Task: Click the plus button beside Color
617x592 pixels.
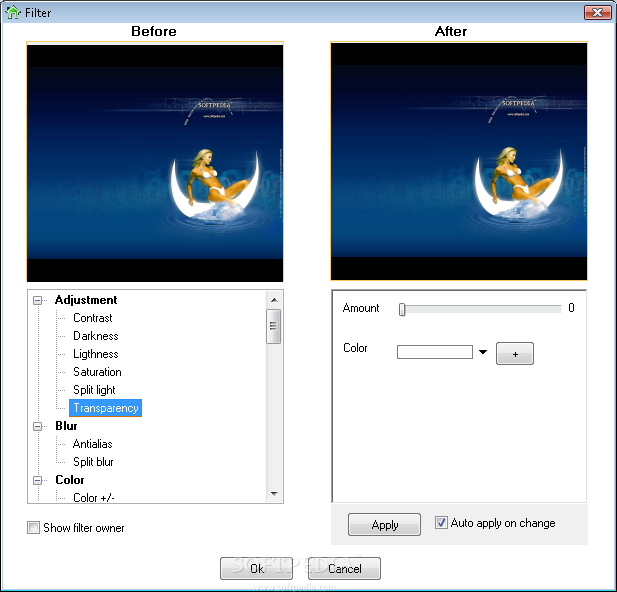Action: [515, 353]
